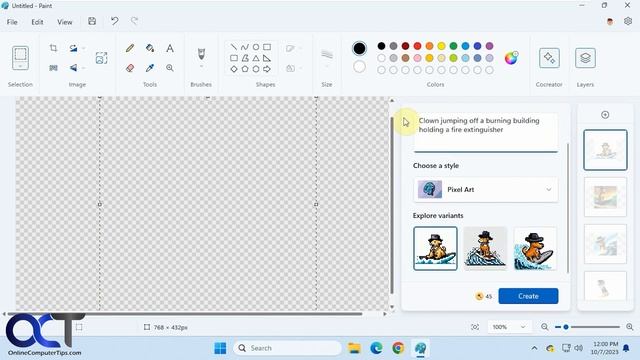This screenshot has width=640, height=360.
Task: Pick the purple color swatch
Action: pyautogui.click(x=489, y=46)
